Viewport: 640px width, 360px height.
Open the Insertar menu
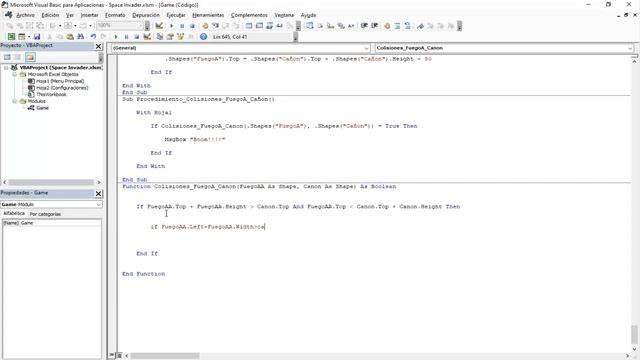(x=89, y=15)
